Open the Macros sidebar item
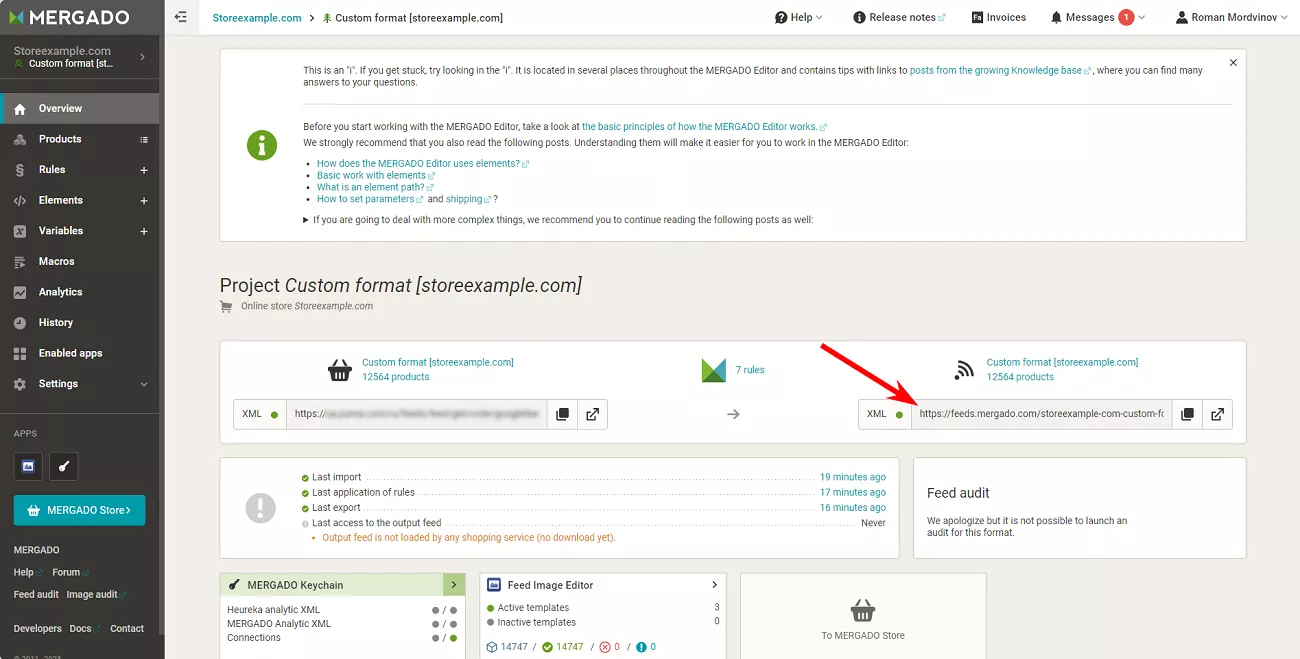The height and width of the screenshot is (659, 1300). (80, 261)
